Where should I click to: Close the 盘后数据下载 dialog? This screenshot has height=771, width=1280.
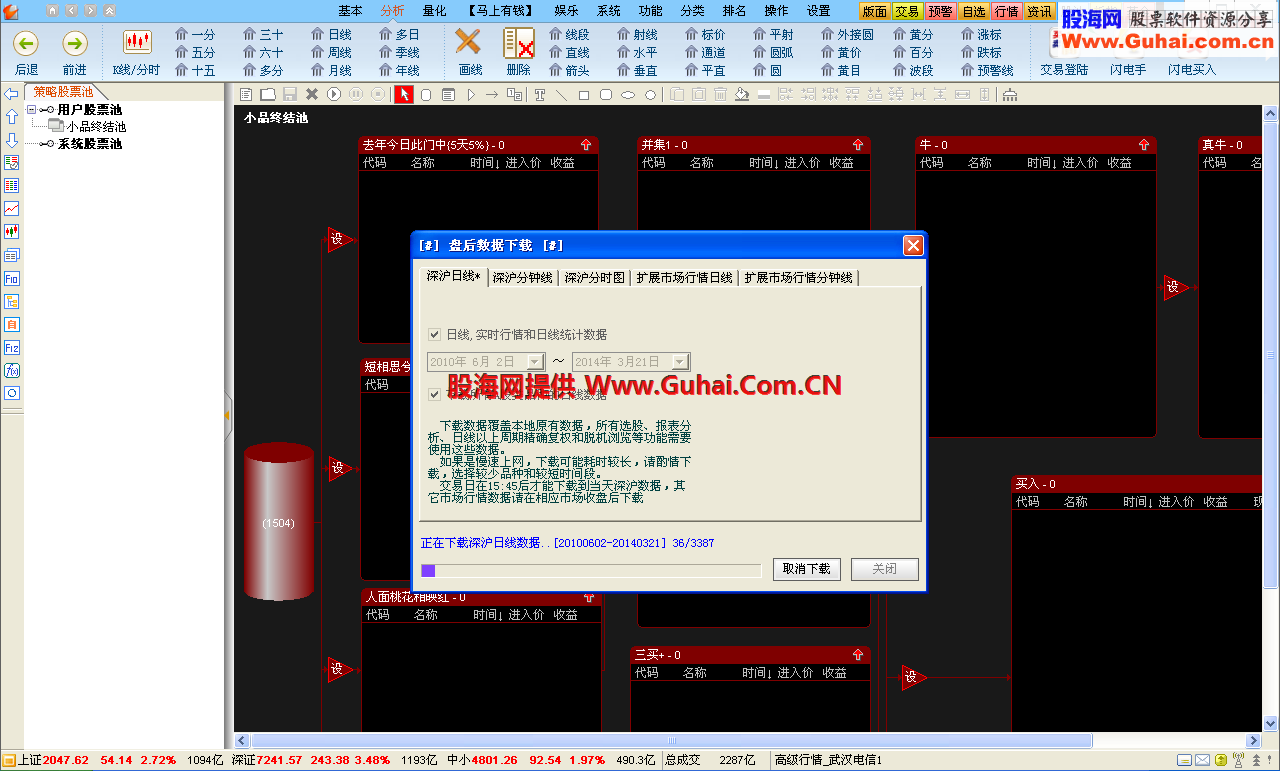tap(913, 245)
